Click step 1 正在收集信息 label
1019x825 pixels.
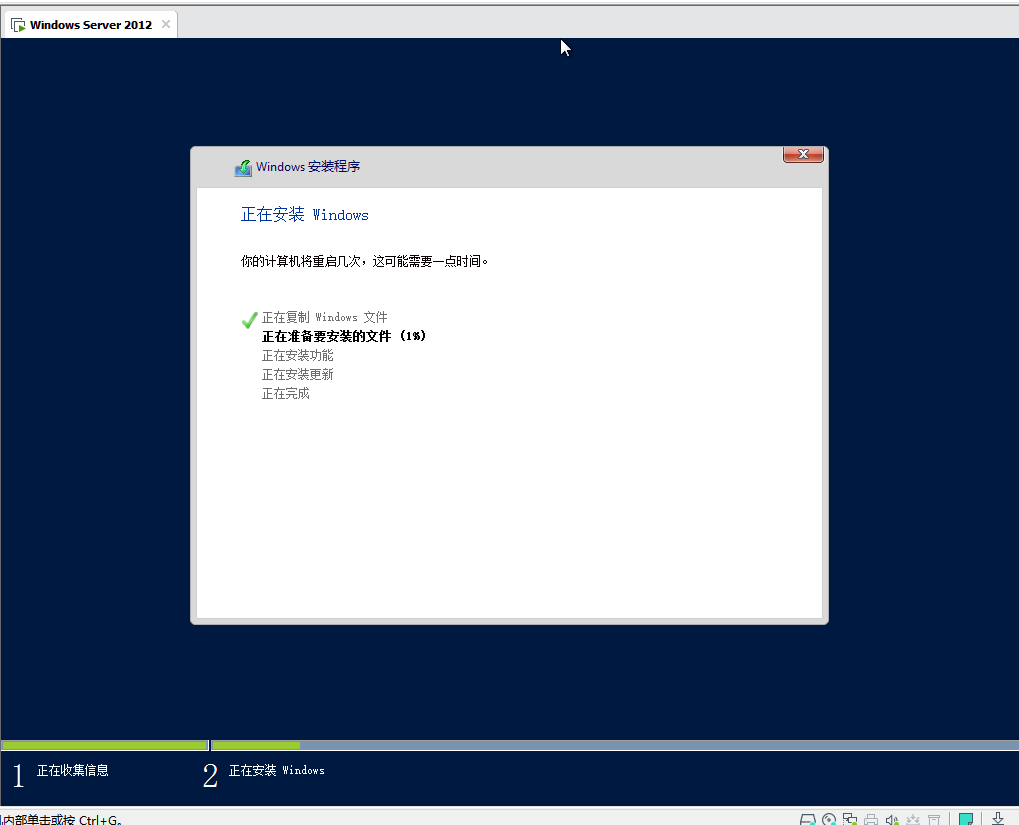point(72,771)
